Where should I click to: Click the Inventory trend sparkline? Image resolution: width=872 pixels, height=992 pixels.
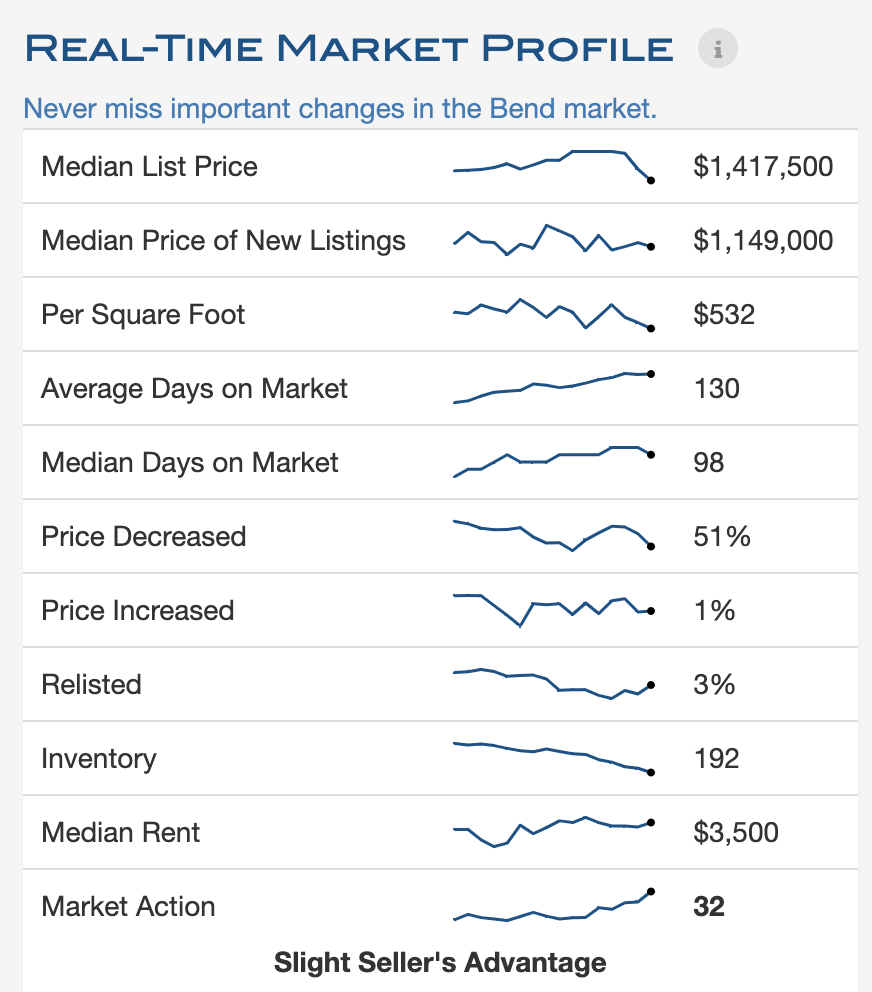coord(553,758)
